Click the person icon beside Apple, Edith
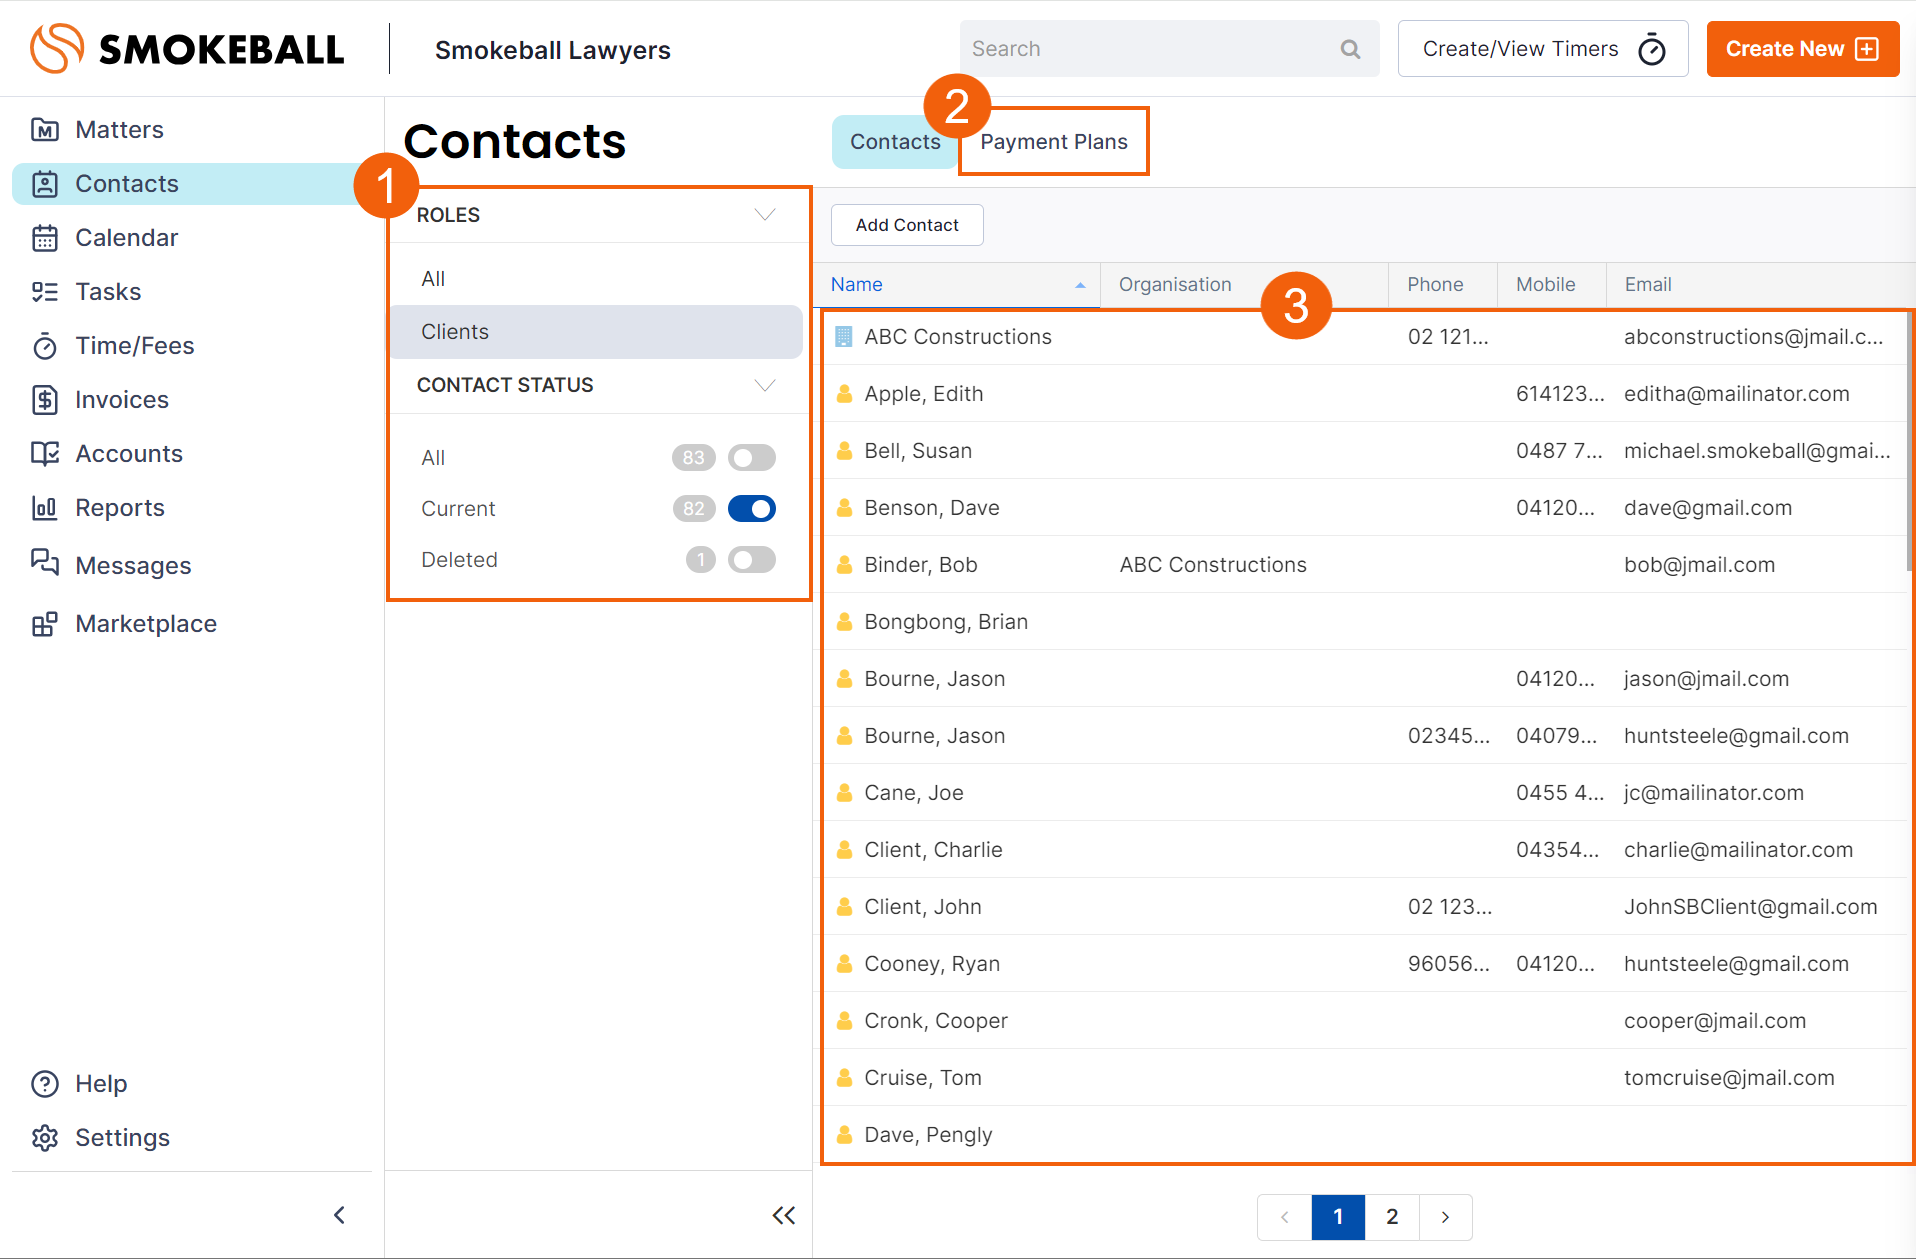The image size is (1916, 1259). (x=844, y=394)
